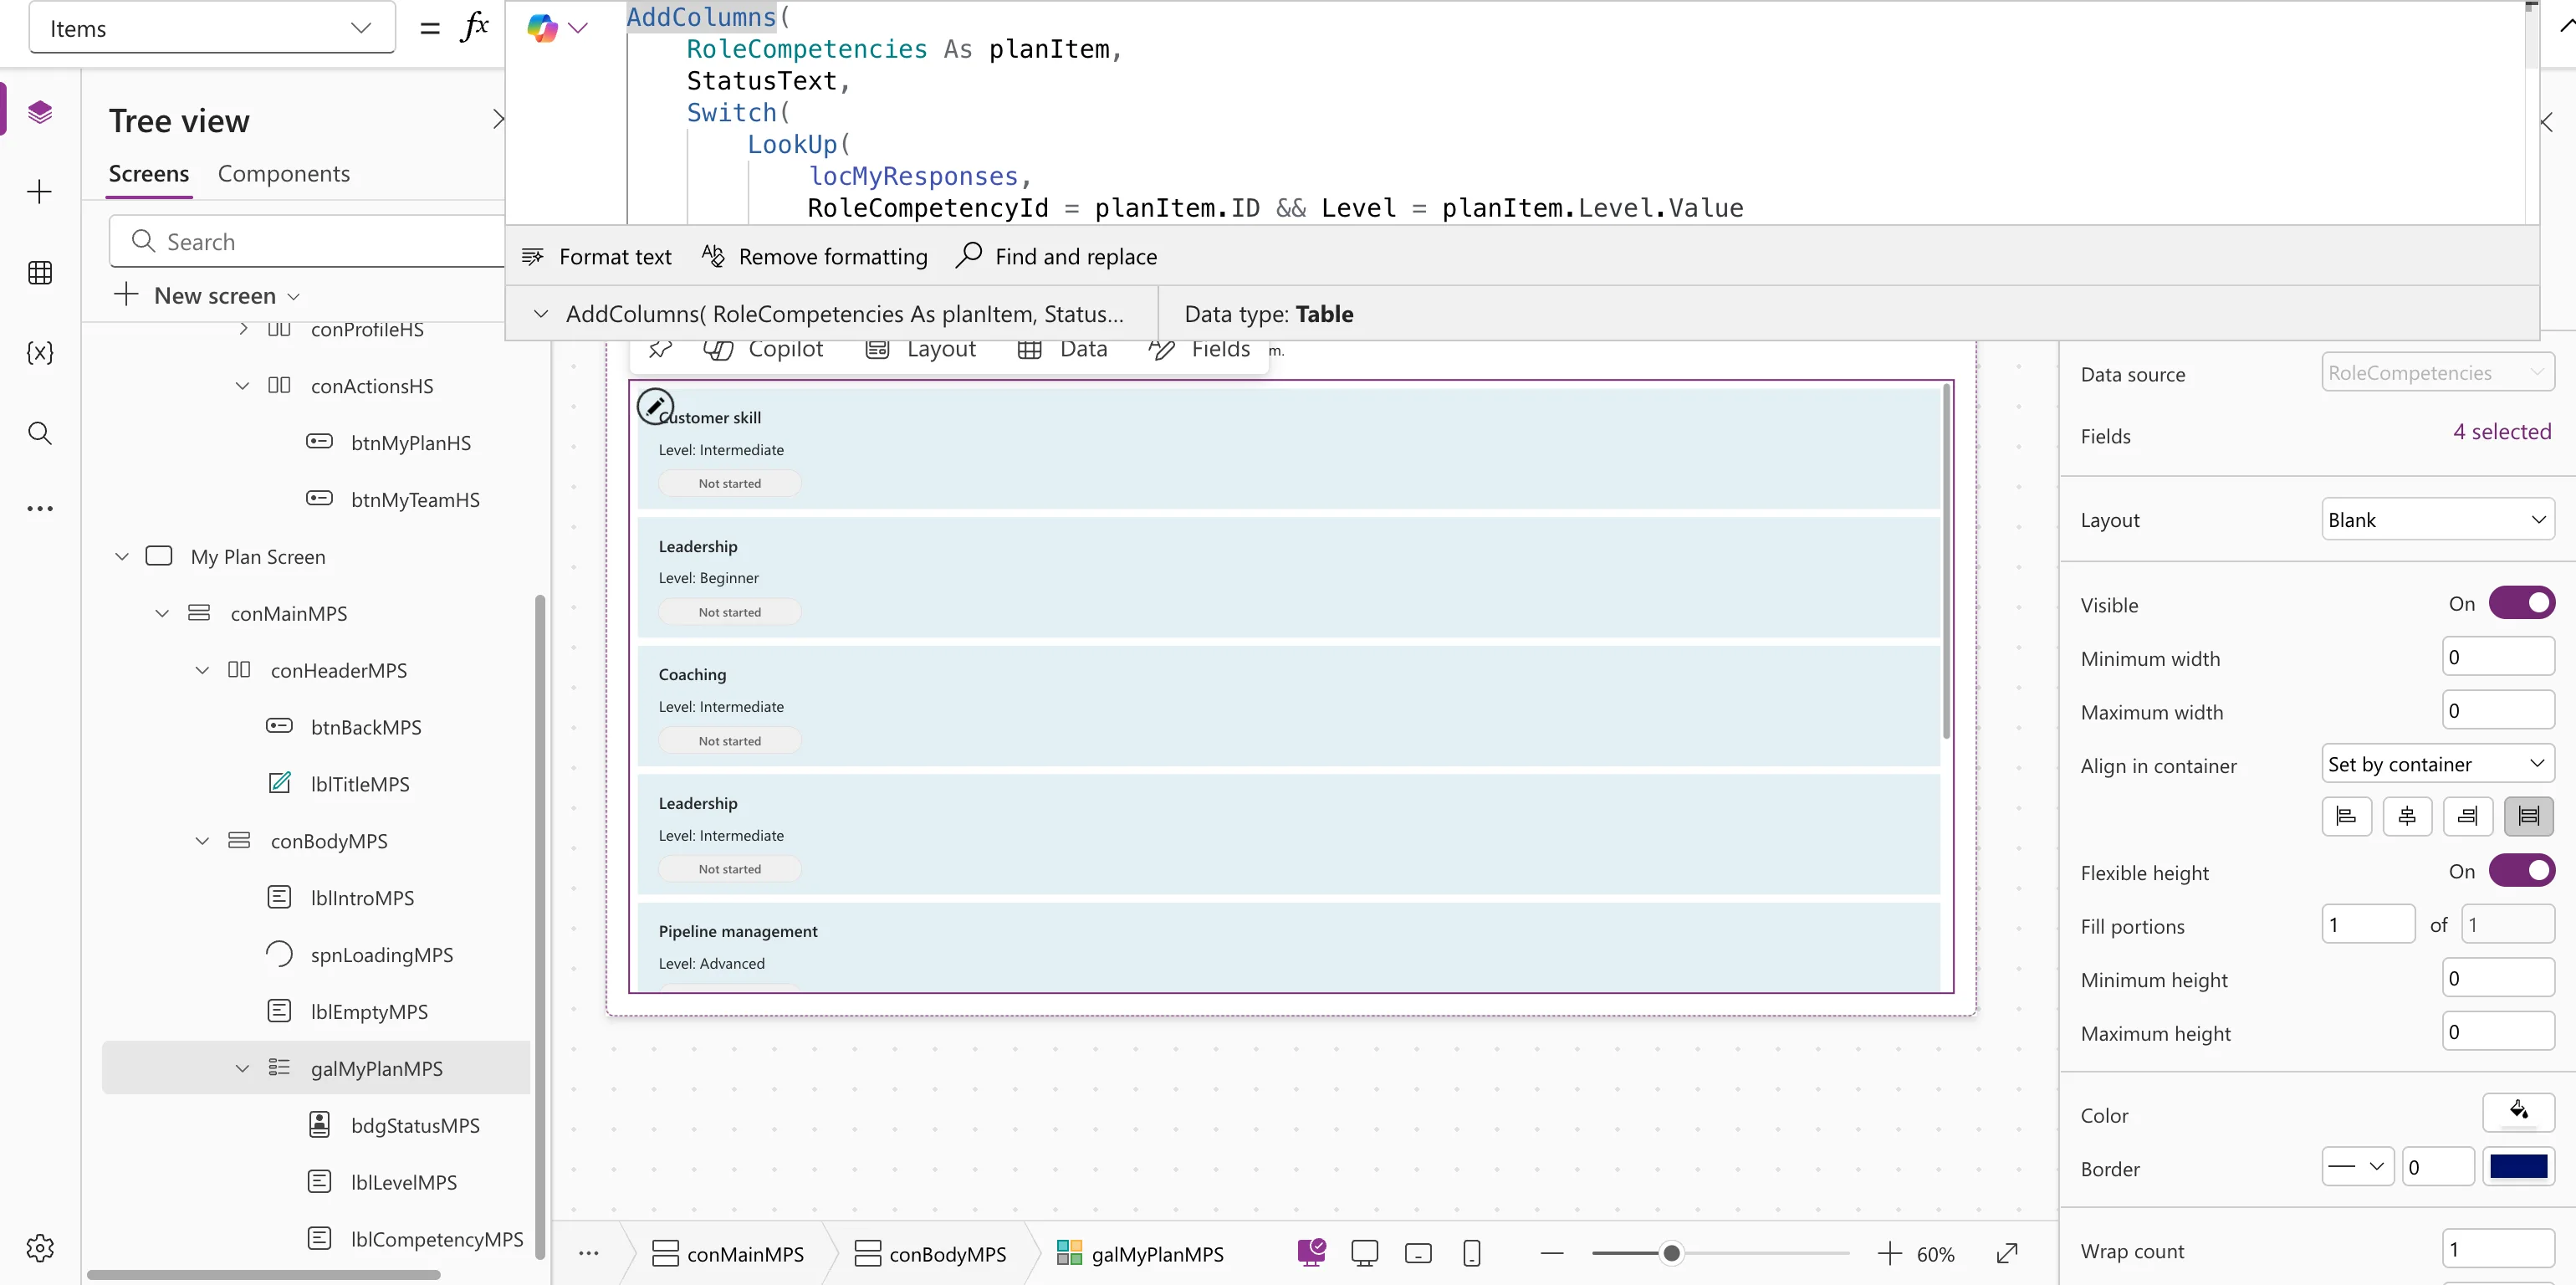Viewport: 2576px width, 1285px height.
Task: Click the Border color swatch
Action: coord(2518,1167)
